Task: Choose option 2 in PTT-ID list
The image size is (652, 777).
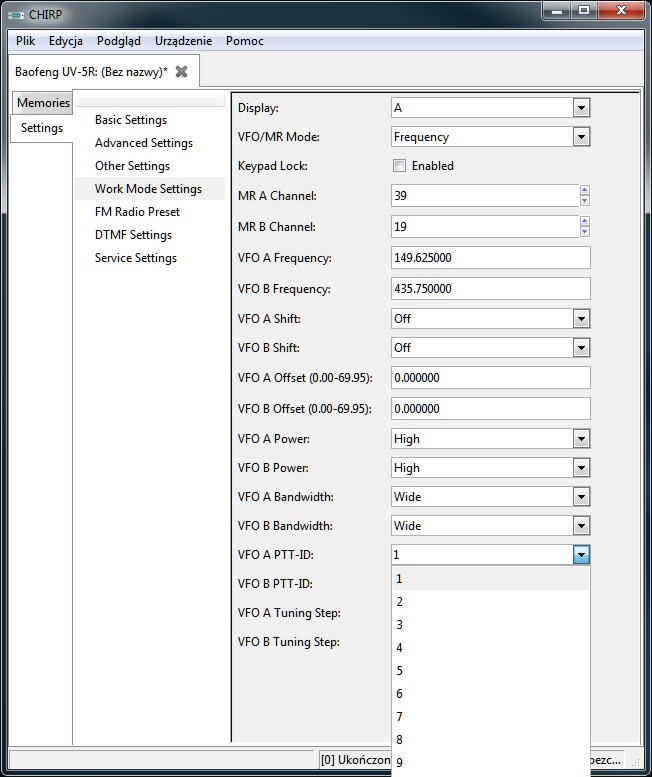Action: click(490, 602)
